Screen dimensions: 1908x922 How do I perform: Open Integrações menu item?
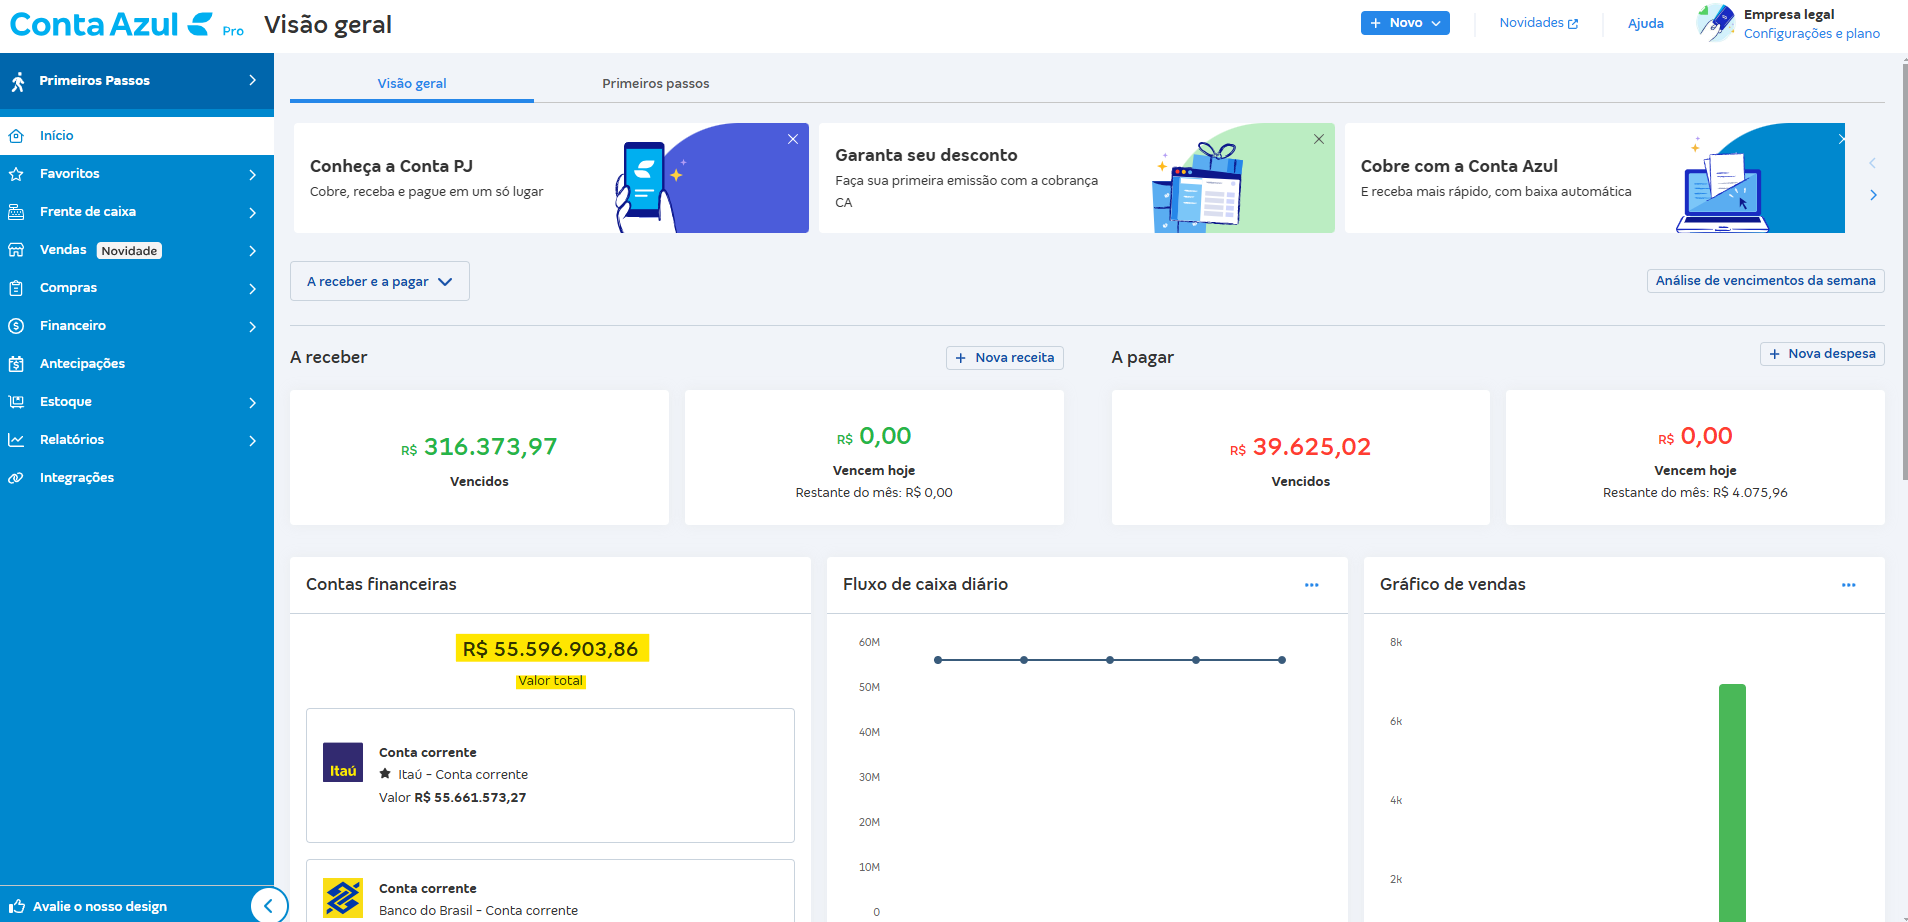tap(137, 478)
